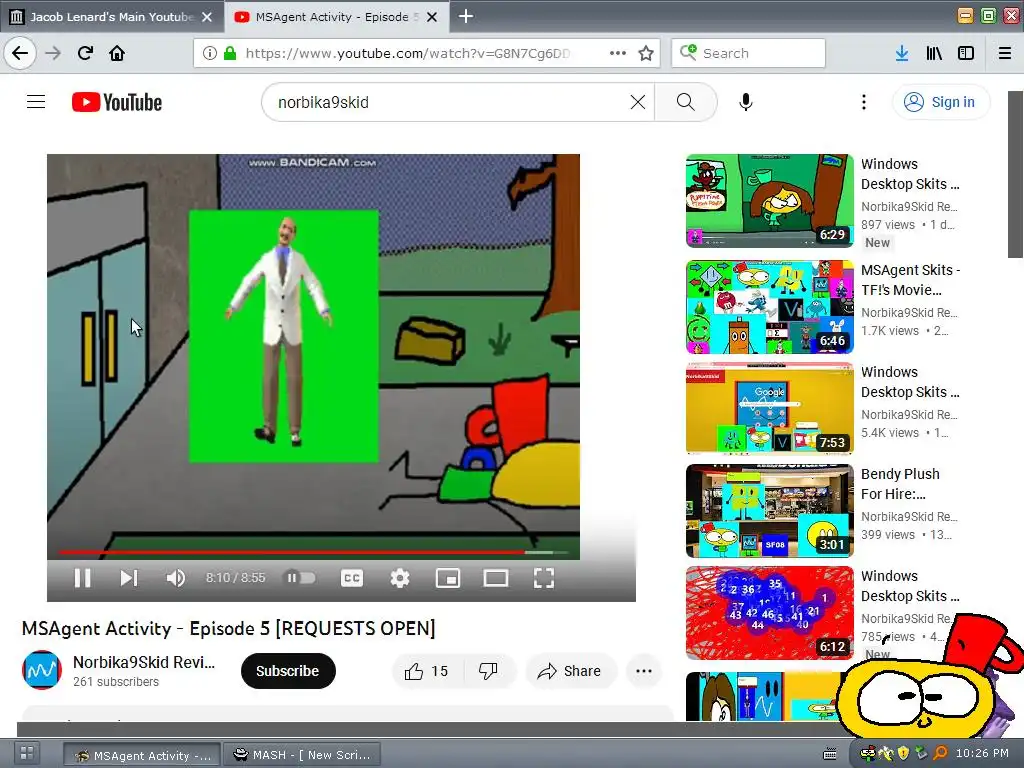Bookmark this page with the star icon
The height and width of the screenshot is (768, 1024).
(646, 53)
